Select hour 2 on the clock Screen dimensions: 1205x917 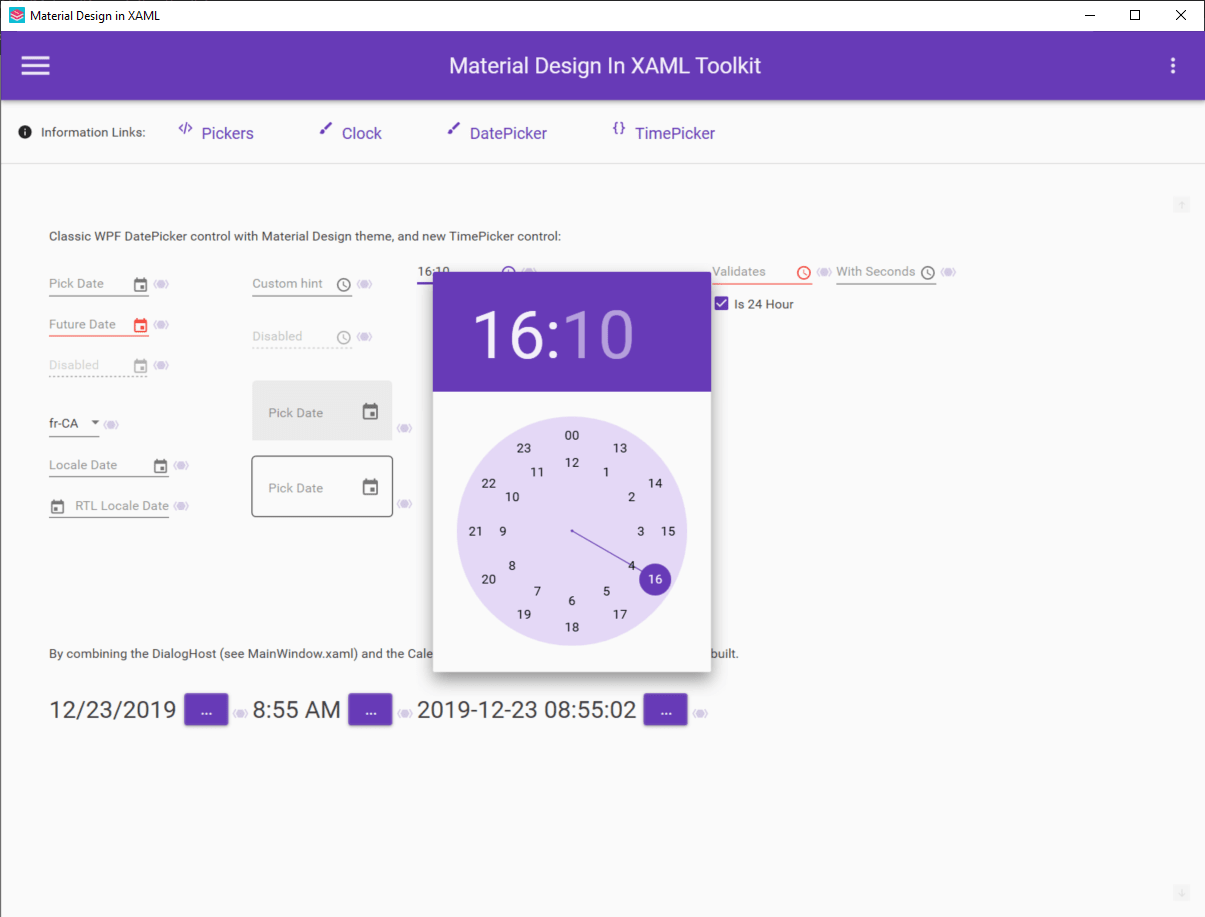tap(631, 497)
